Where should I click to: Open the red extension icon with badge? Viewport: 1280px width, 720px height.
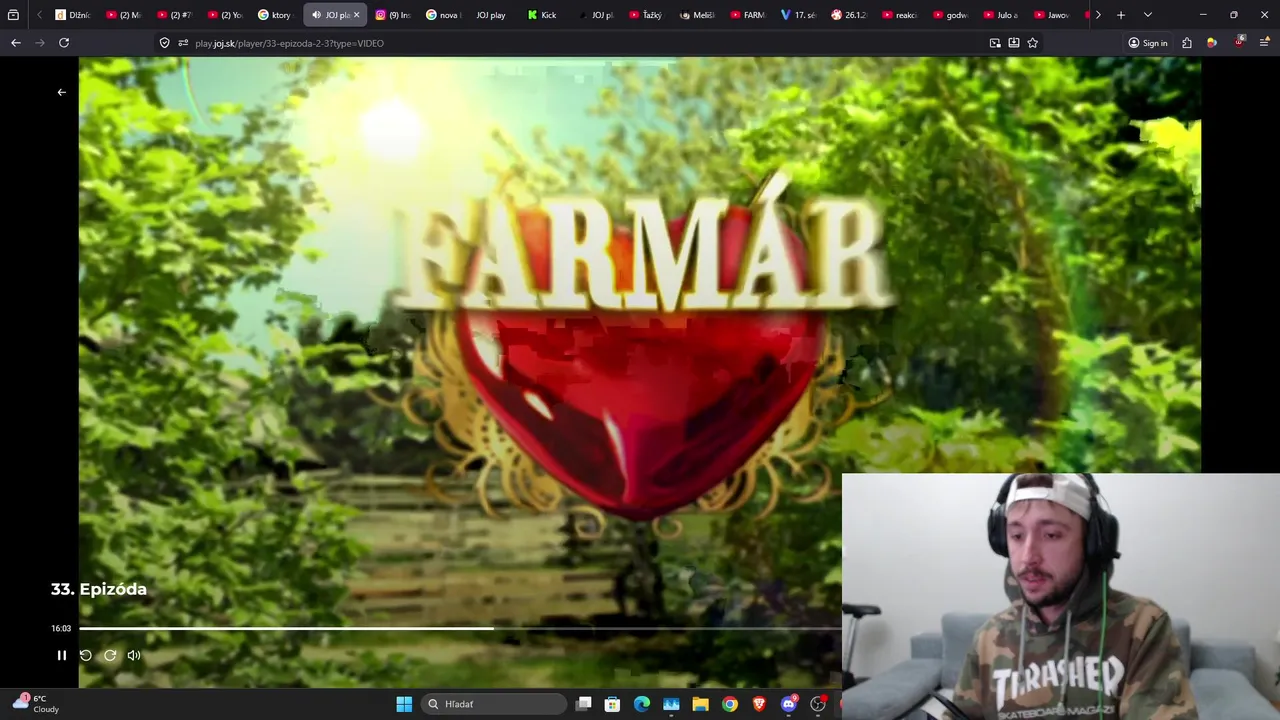click(x=1239, y=43)
